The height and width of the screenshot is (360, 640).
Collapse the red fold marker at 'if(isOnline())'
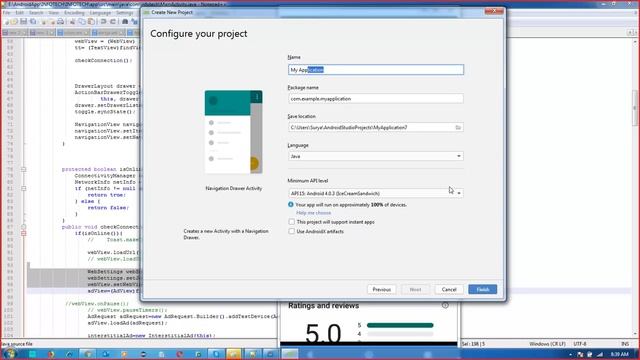24,233
